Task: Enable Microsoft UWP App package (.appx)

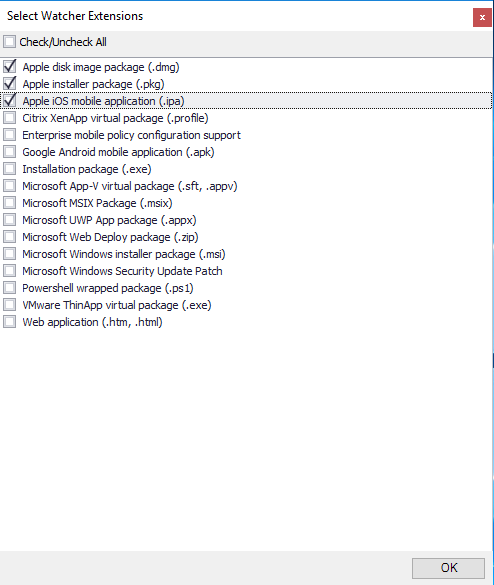Action: pos(9,220)
